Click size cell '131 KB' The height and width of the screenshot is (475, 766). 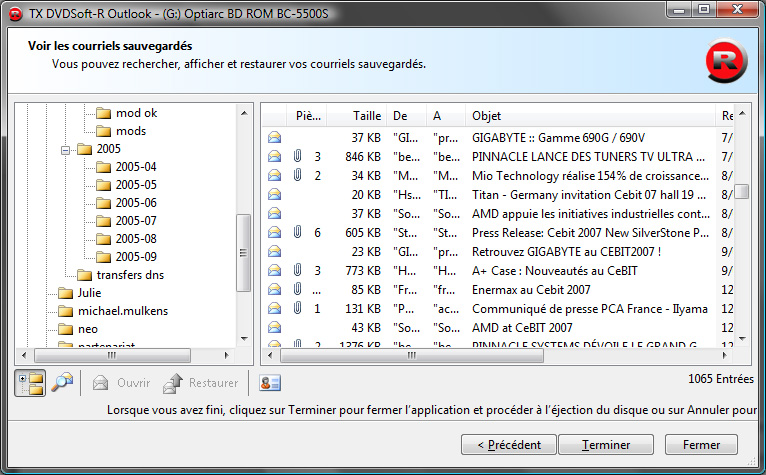pos(363,309)
